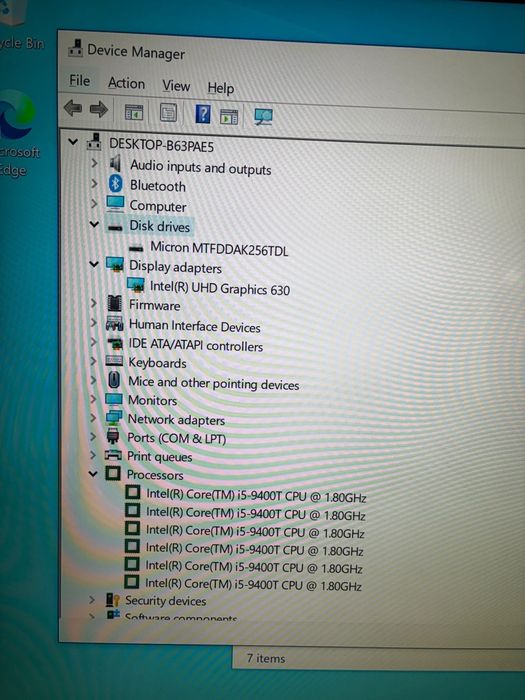Image resolution: width=525 pixels, height=700 pixels.
Task: Collapse the Processors node
Action: 93,473
